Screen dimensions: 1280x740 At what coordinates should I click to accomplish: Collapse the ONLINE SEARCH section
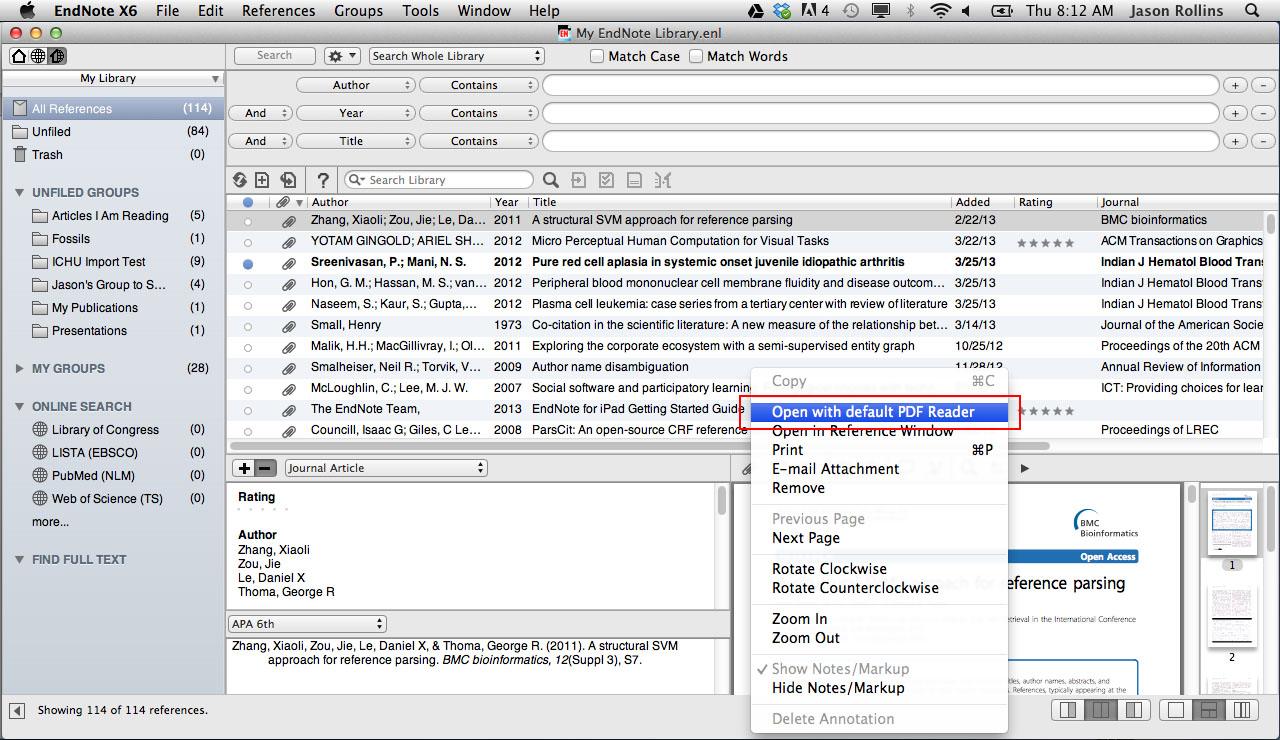coord(20,407)
